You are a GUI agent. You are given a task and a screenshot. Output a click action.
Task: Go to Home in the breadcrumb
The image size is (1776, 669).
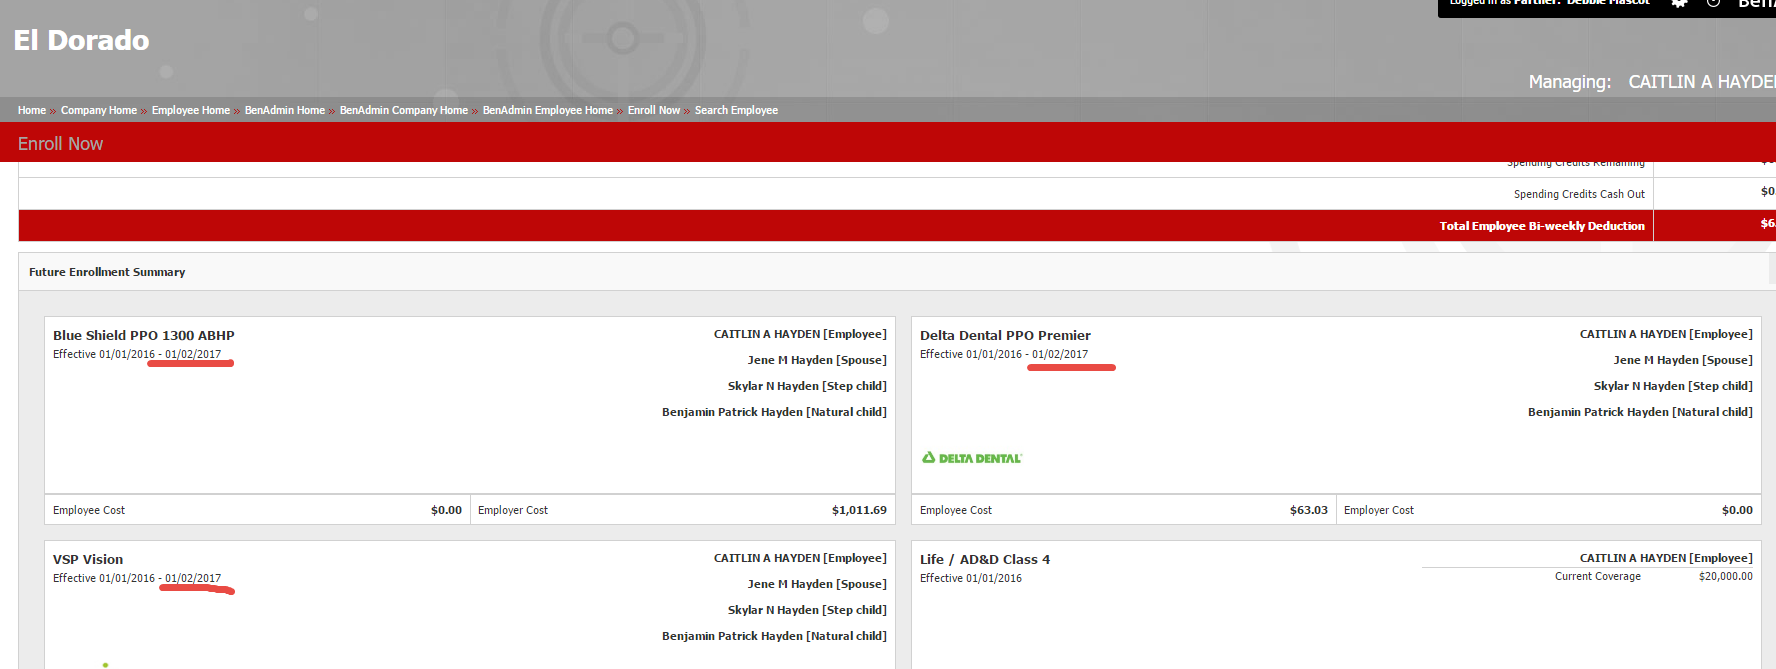pos(32,110)
